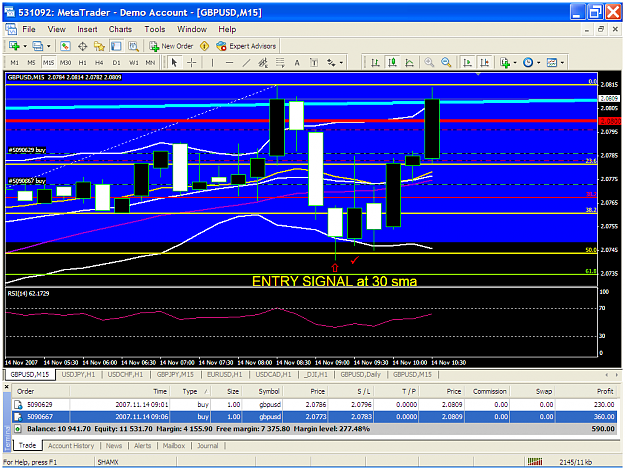625x470 pixels.
Task: Select the equidistant channel tool
Action: point(263,63)
